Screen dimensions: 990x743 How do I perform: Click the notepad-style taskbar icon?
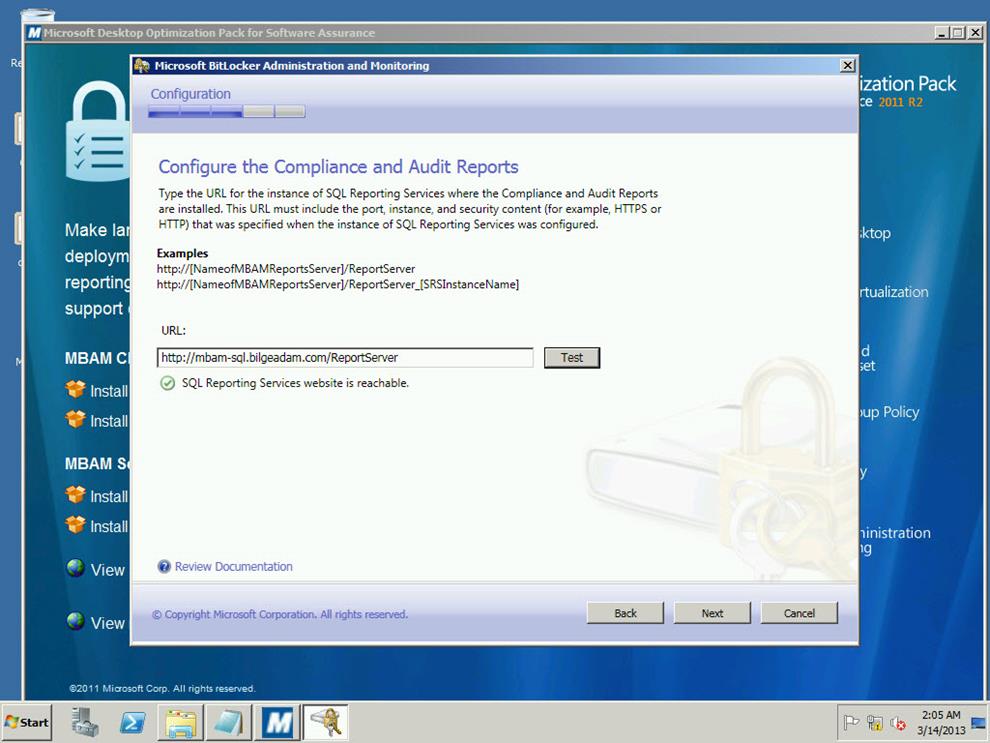229,722
